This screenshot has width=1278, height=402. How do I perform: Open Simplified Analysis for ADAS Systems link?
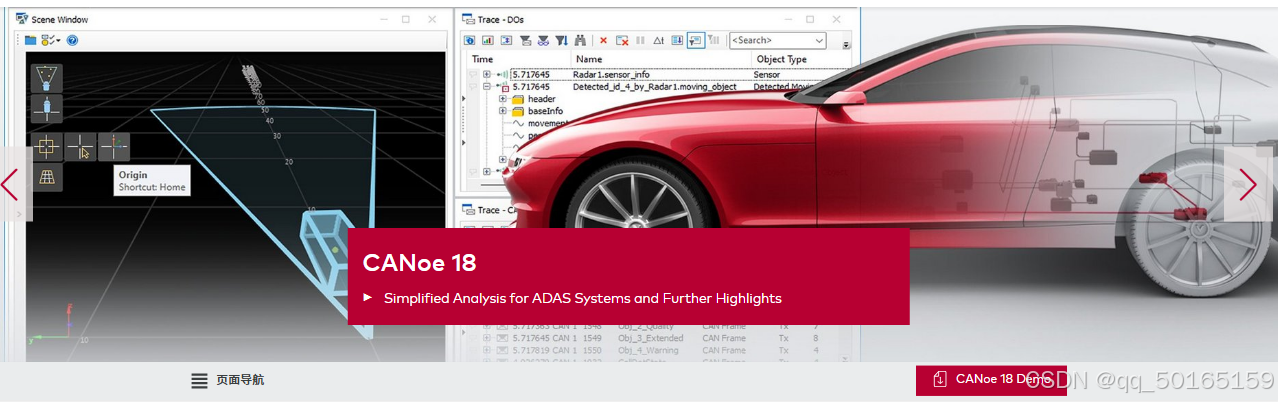tap(582, 298)
